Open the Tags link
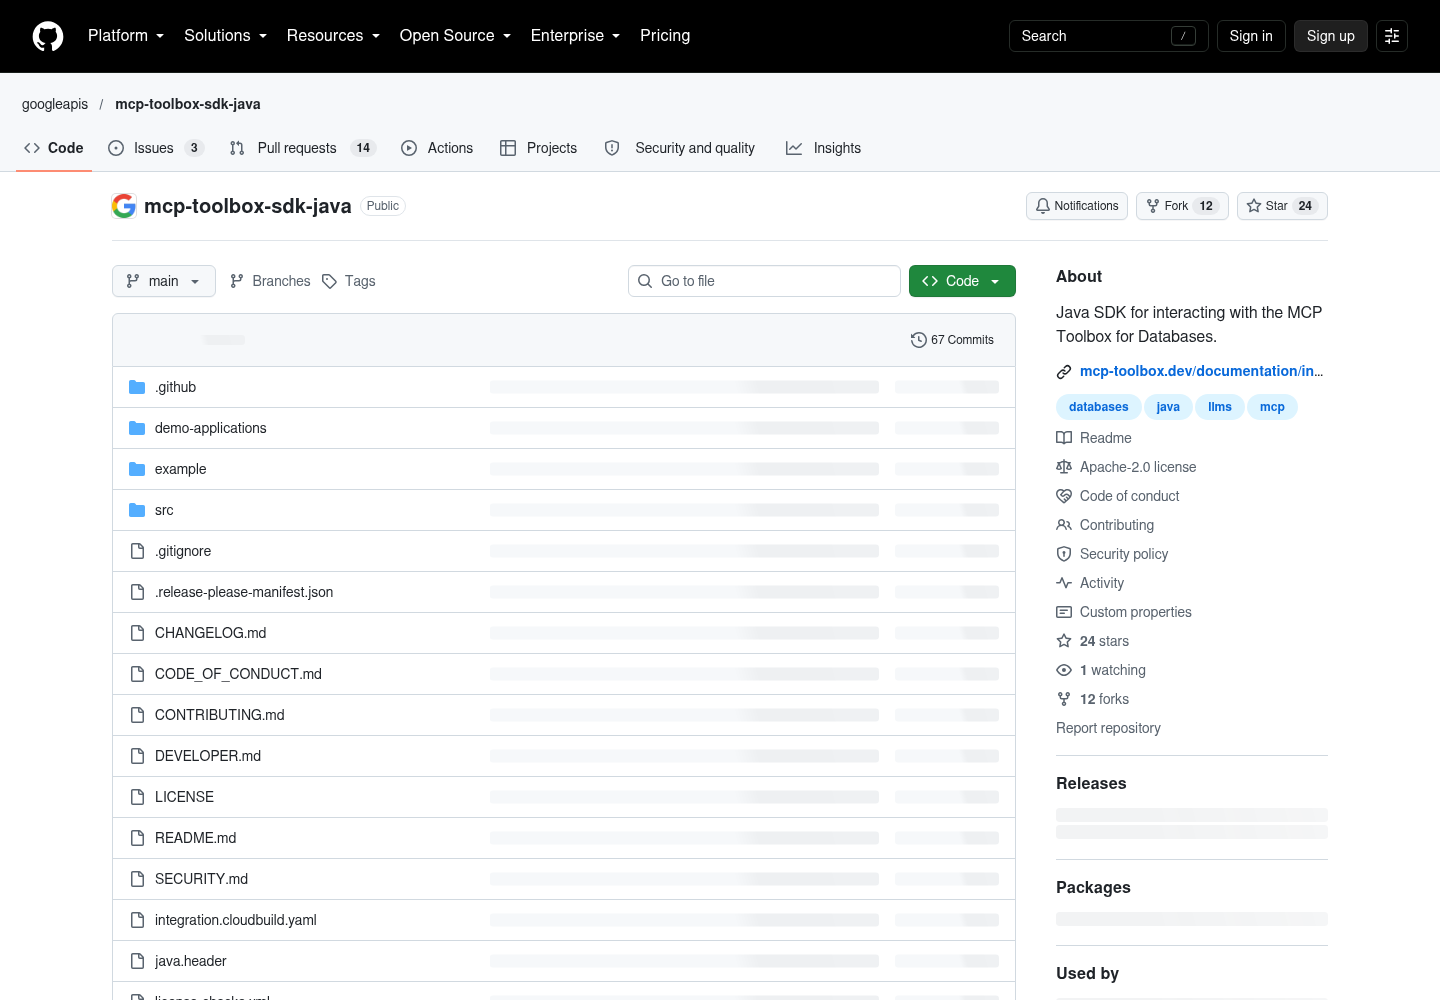Image resolution: width=1440 pixels, height=1000 pixels. tap(349, 281)
